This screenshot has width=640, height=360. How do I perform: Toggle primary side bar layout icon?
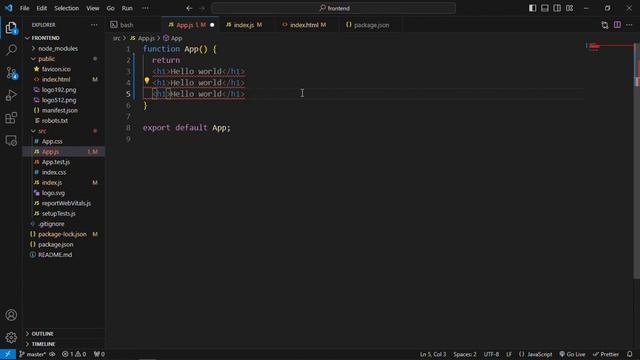(x=532, y=8)
